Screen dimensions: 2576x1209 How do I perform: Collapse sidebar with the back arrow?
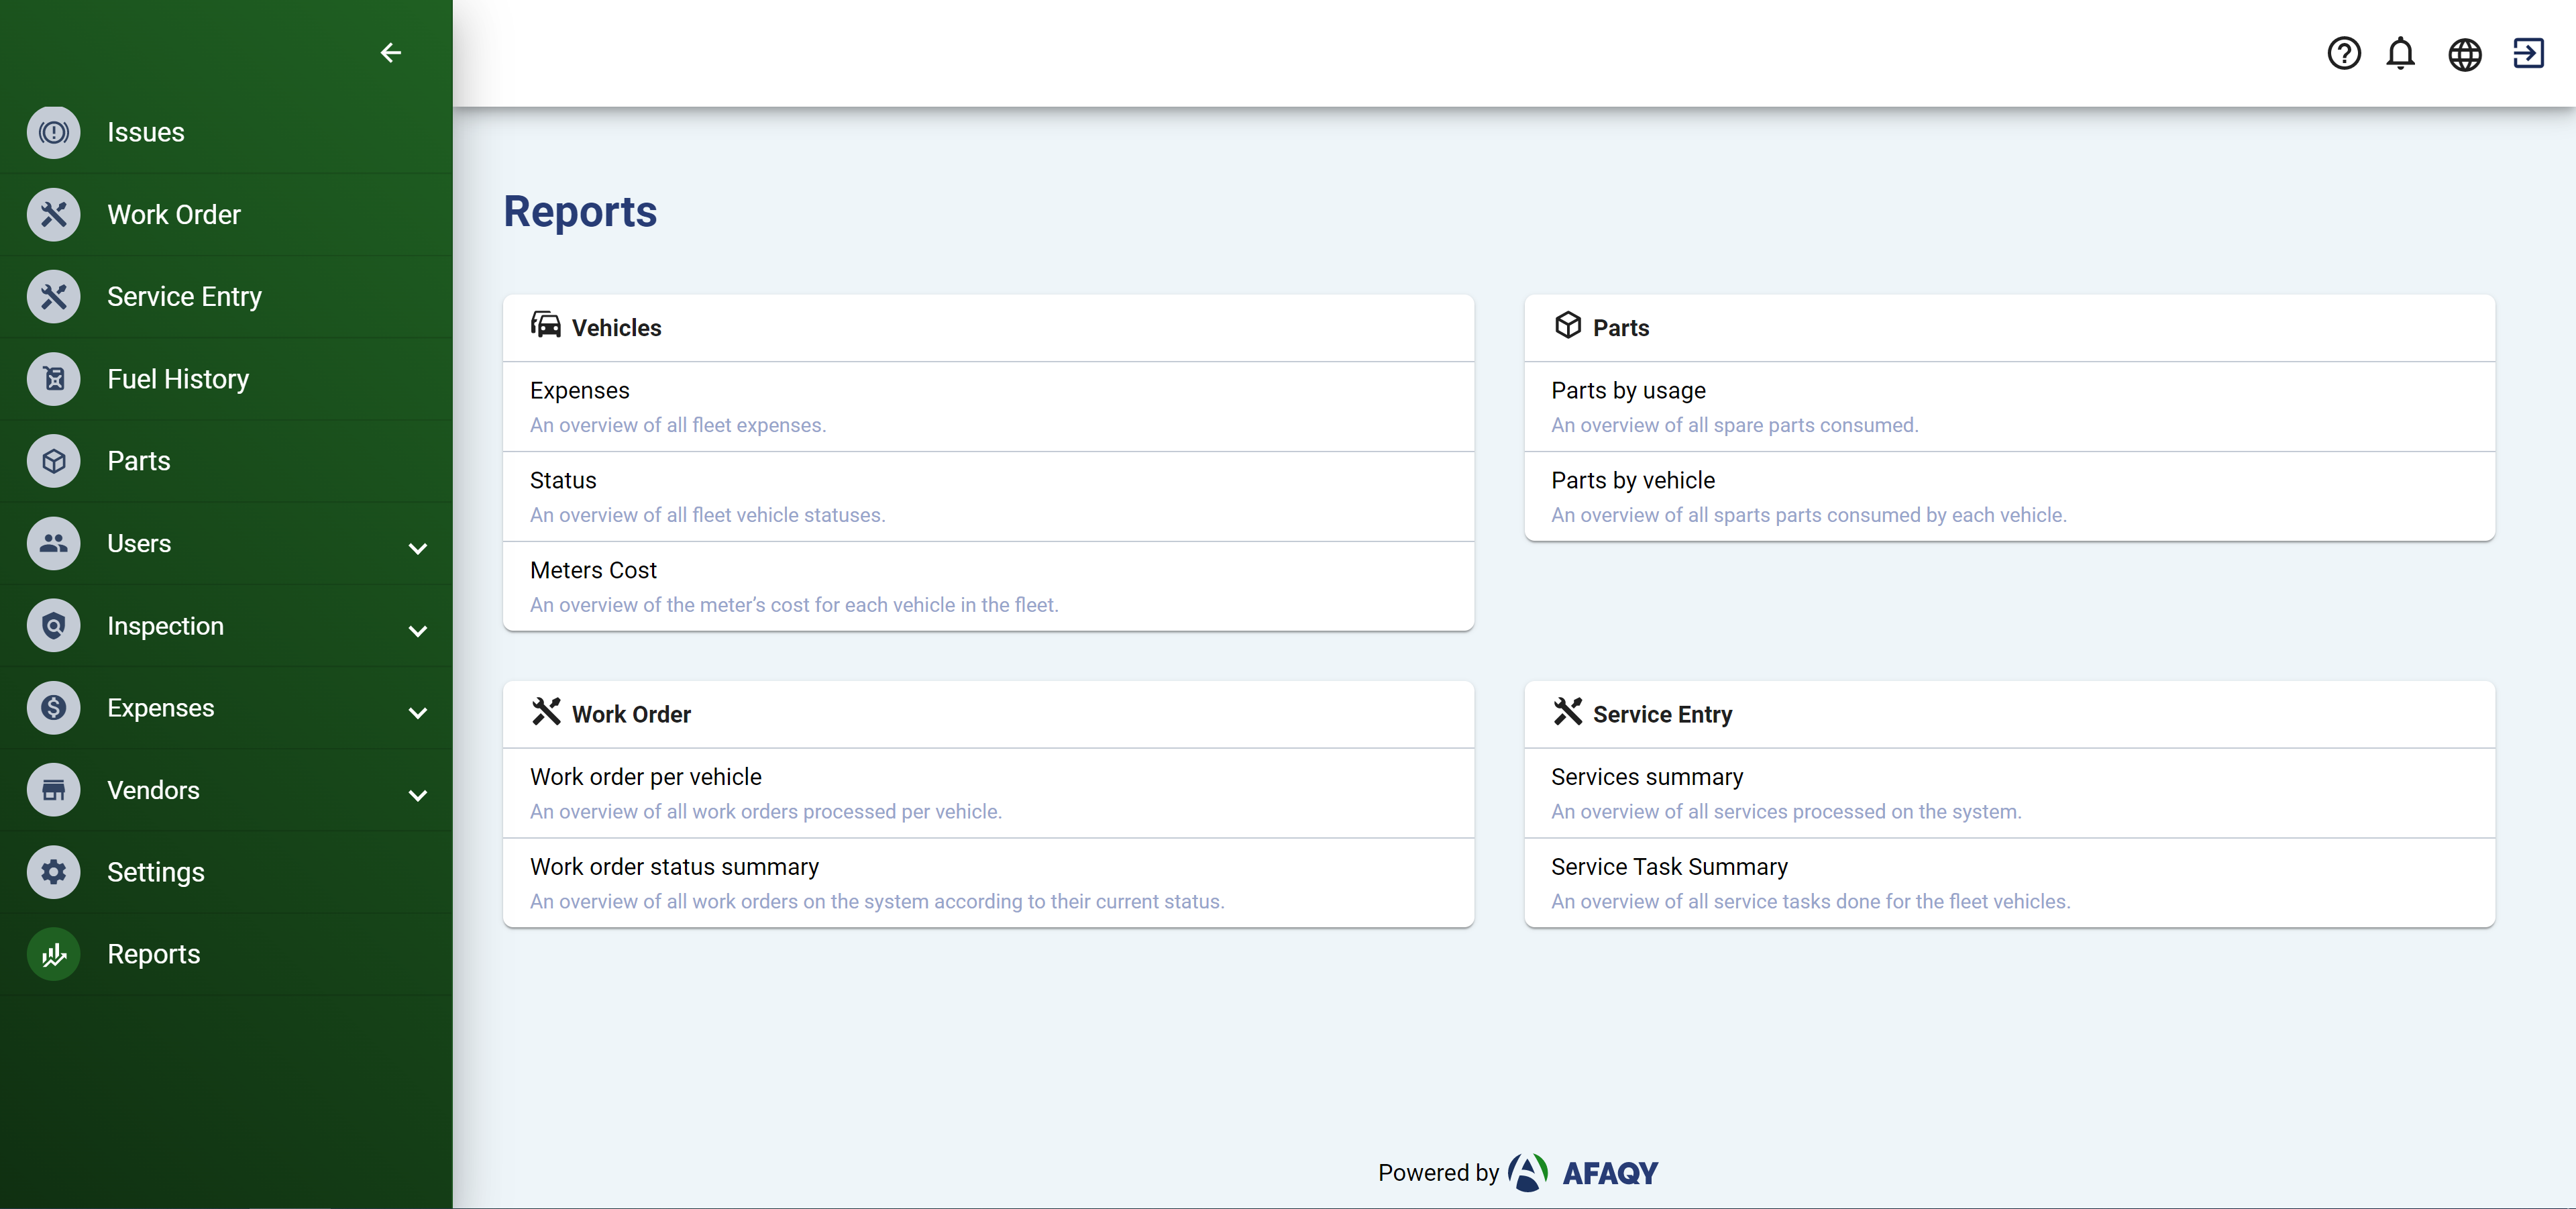pyautogui.click(x=391, y=52)
